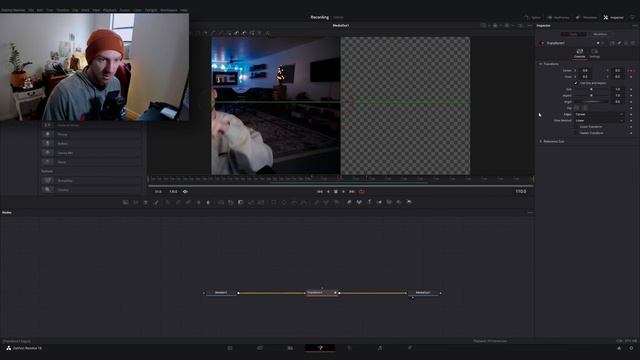
Task: Open the Playback menu
Action: pos(109,10)
